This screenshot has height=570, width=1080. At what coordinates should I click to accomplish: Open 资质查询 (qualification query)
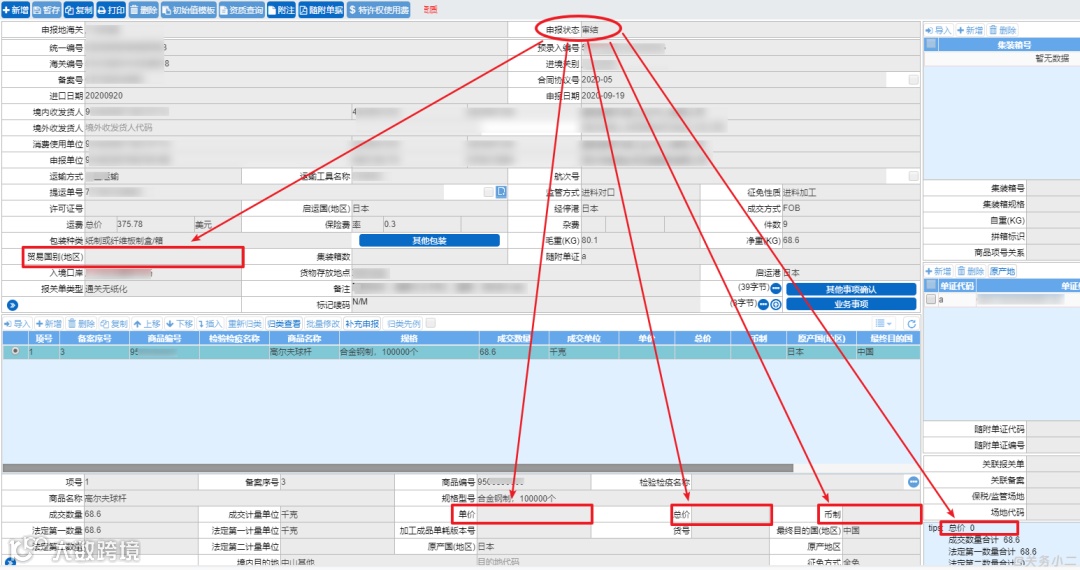coord(242,10)
